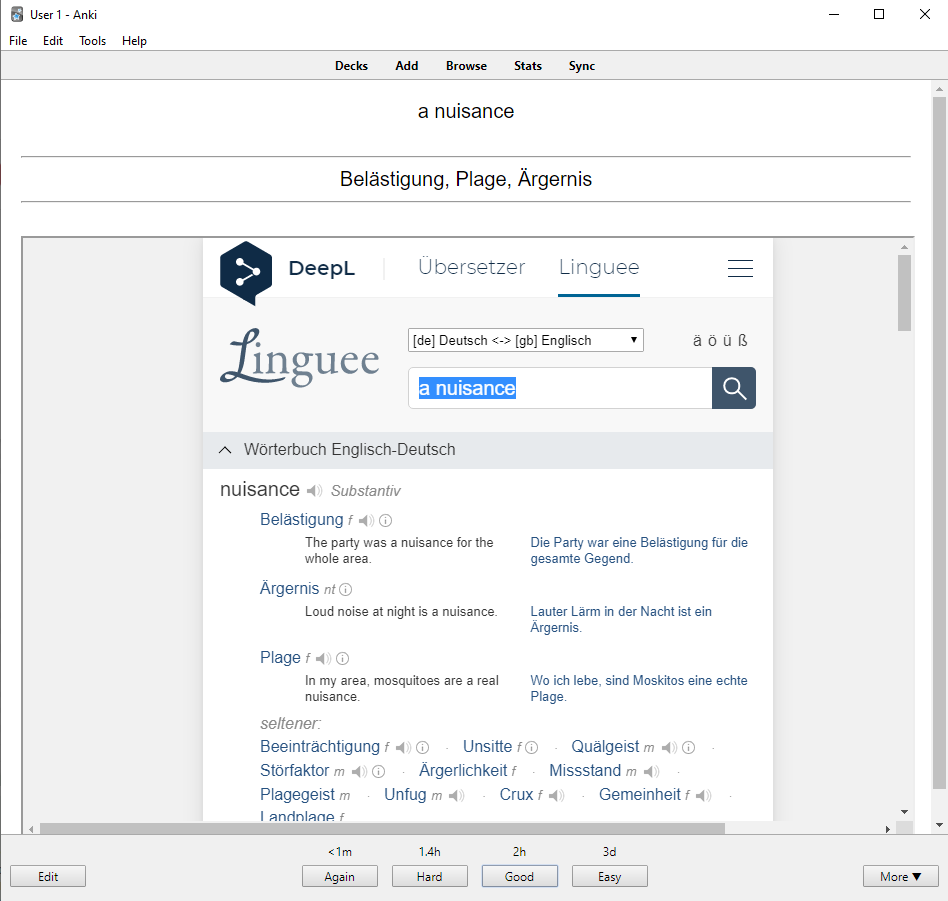This screenshot has height=901, width=948.
Task: Open the Edit menu in menu bar
Action: tap(53, 41)
